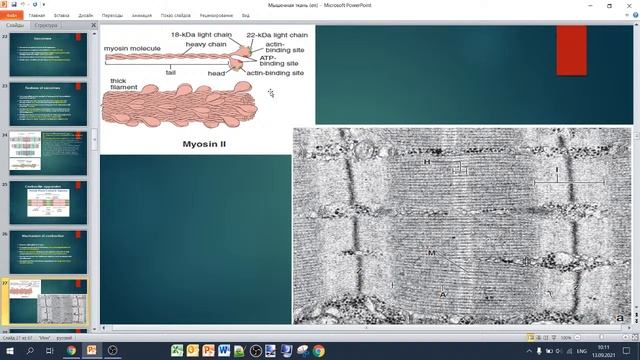
Task: Fit slide to current window
Action: click(x=635, y=338)
